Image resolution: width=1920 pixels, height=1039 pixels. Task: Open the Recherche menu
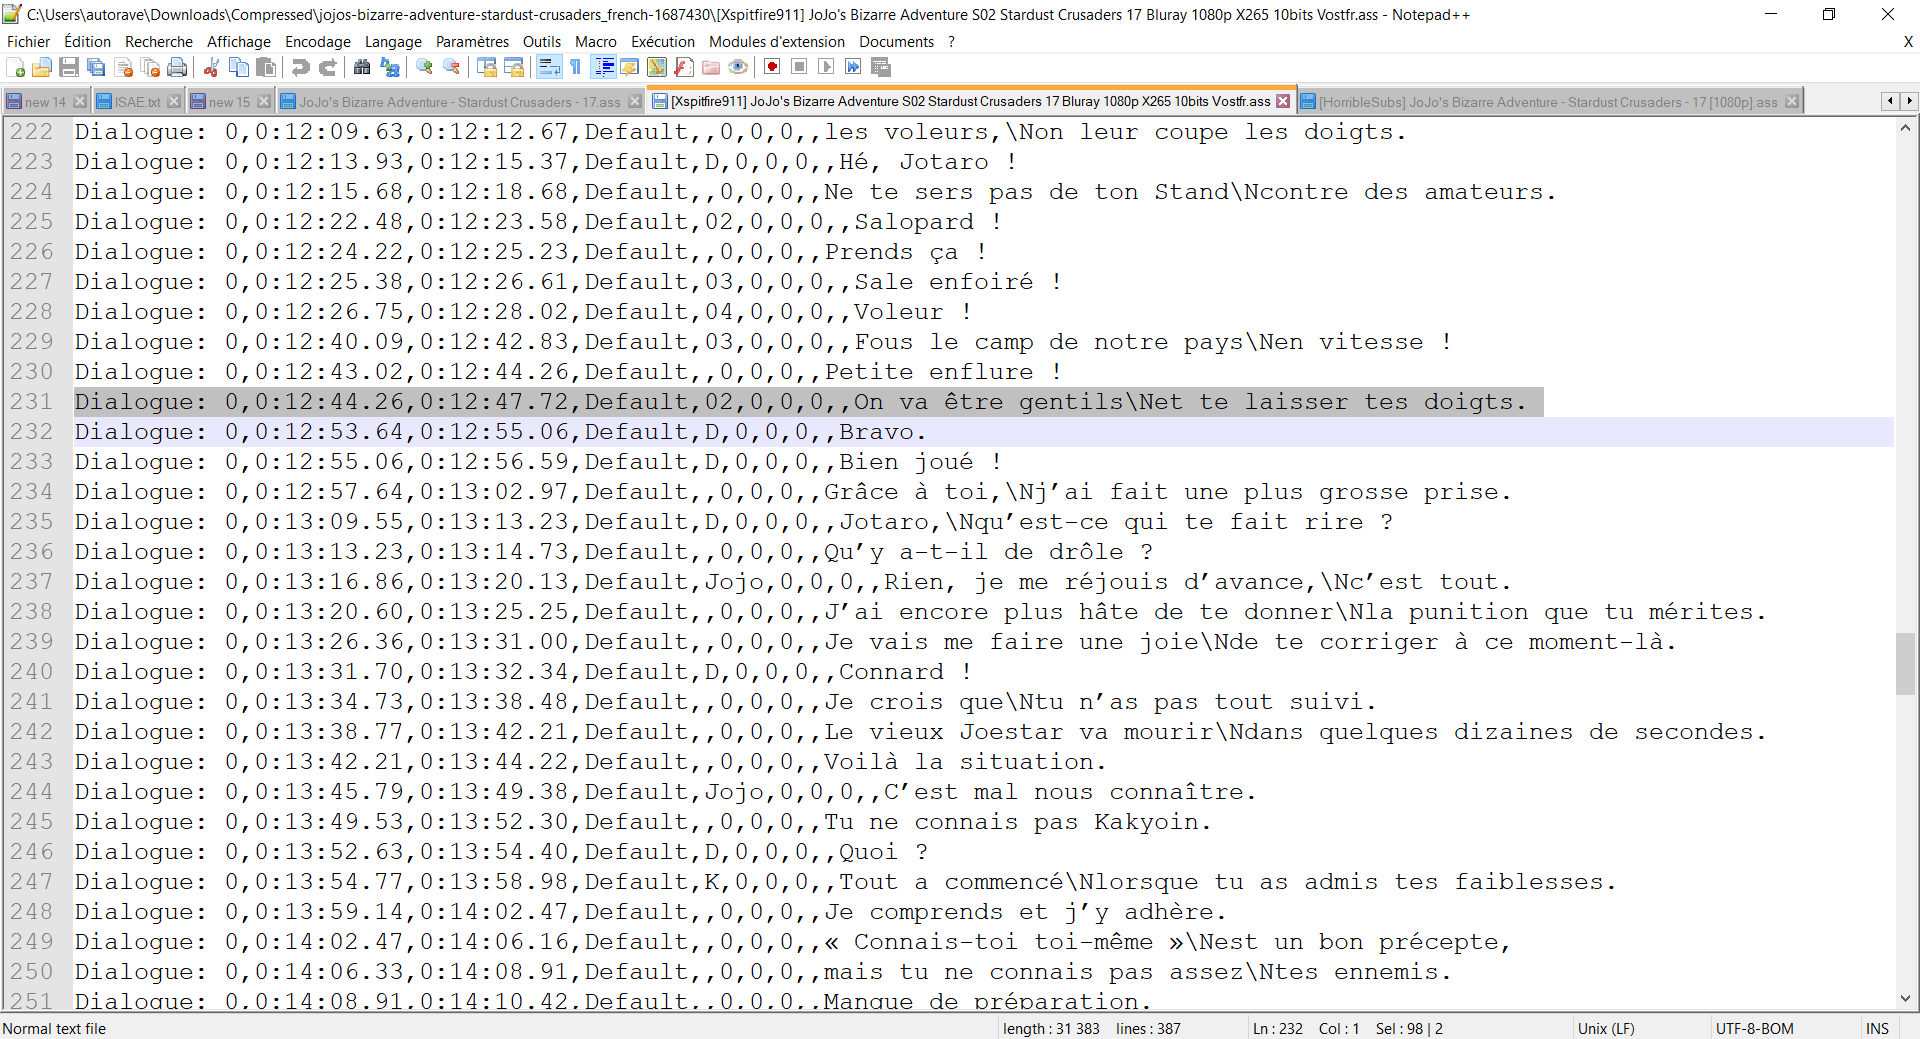159,42
